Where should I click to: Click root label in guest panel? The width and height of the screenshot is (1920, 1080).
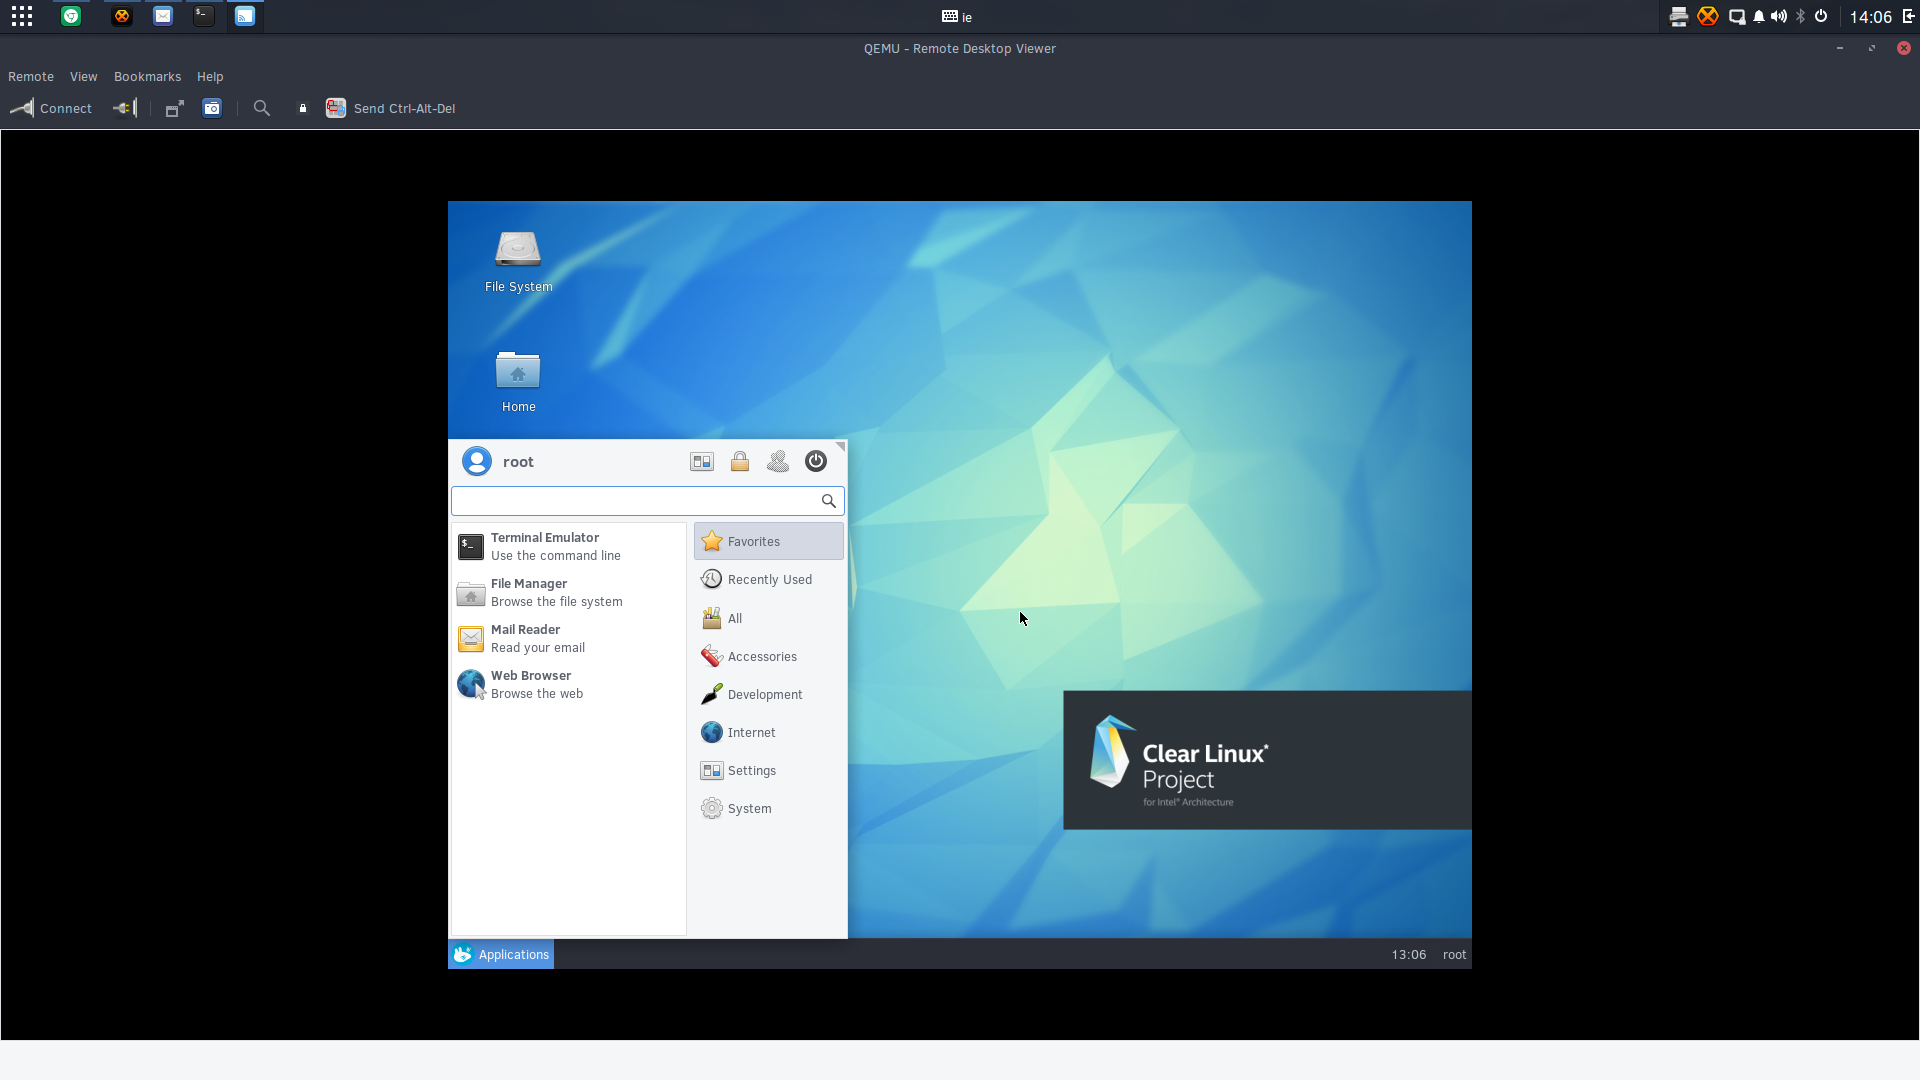coord(1454,955)
